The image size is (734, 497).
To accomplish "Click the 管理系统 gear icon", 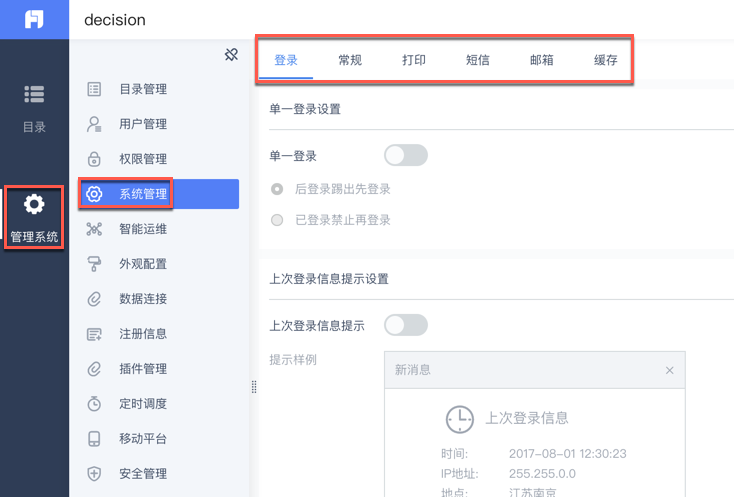I will 34,204.
